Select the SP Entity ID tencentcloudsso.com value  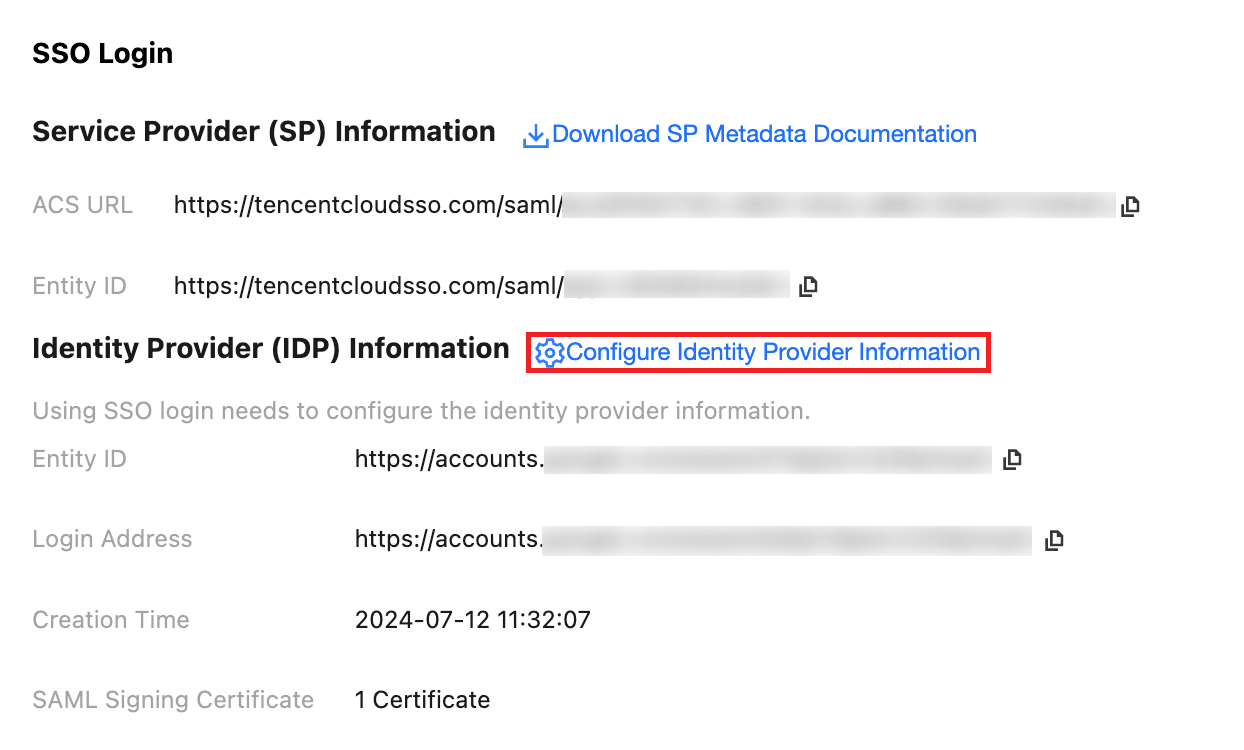tap(368, 286)
